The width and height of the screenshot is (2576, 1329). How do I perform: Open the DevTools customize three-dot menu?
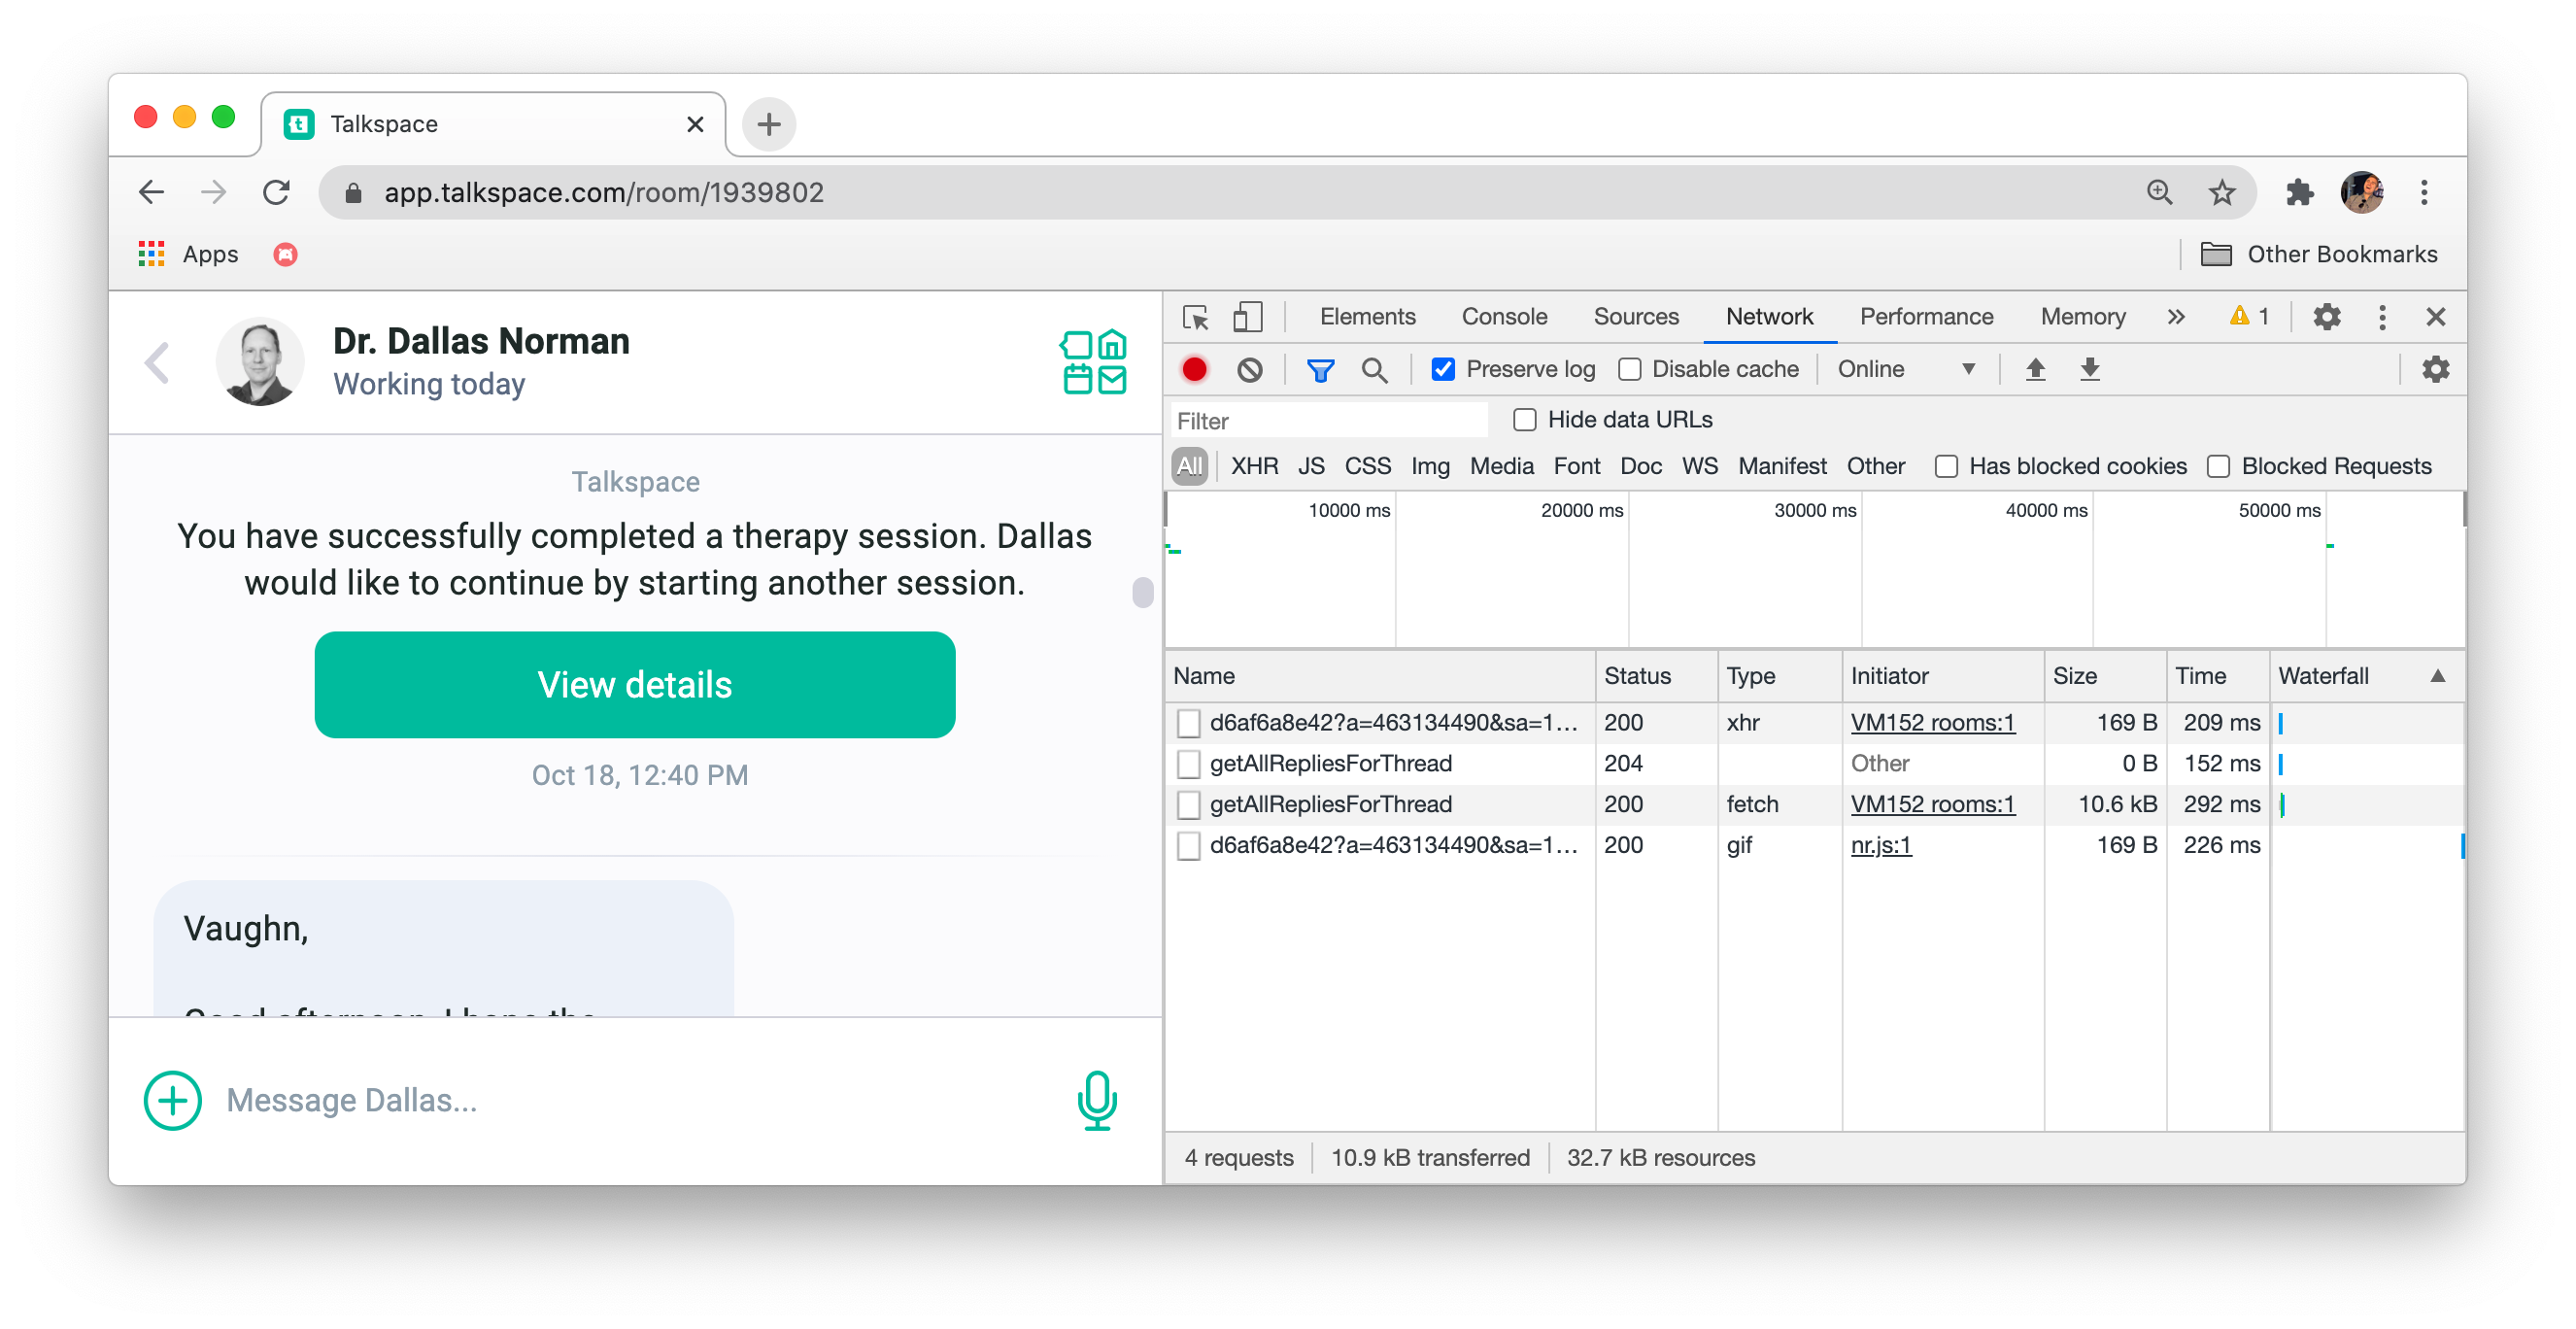click(x=2382, y=317)
